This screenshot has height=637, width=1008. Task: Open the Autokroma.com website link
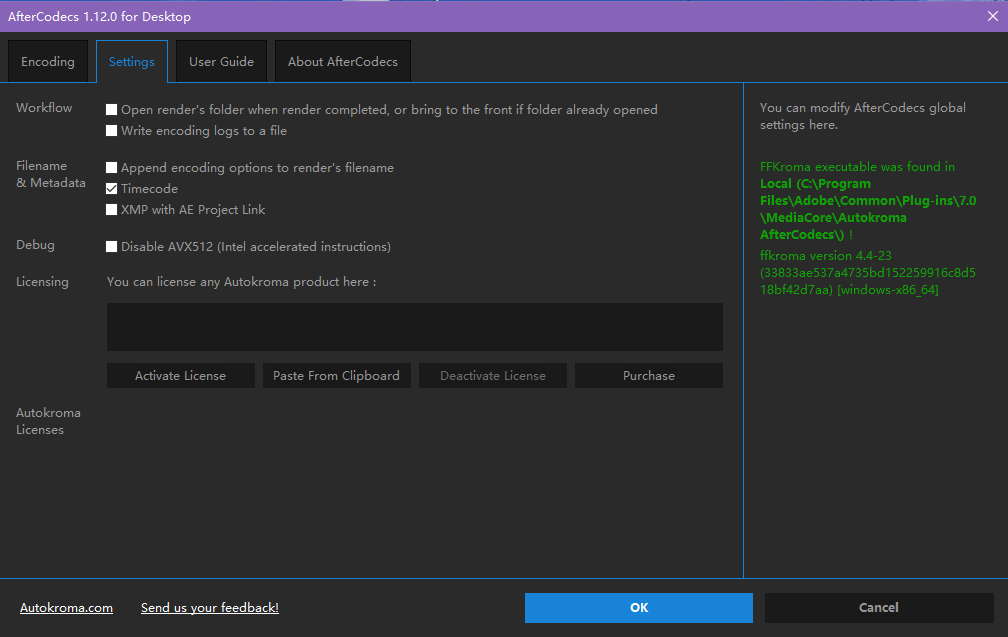click(66, 607)
